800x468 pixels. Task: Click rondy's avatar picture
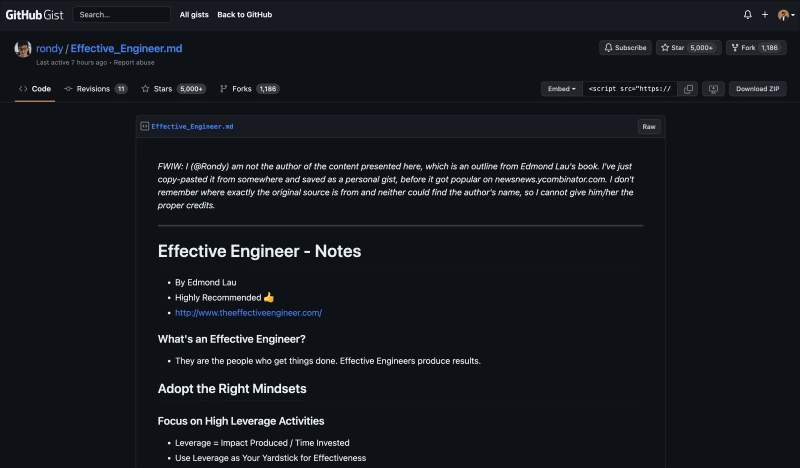(x=23, y=49)
